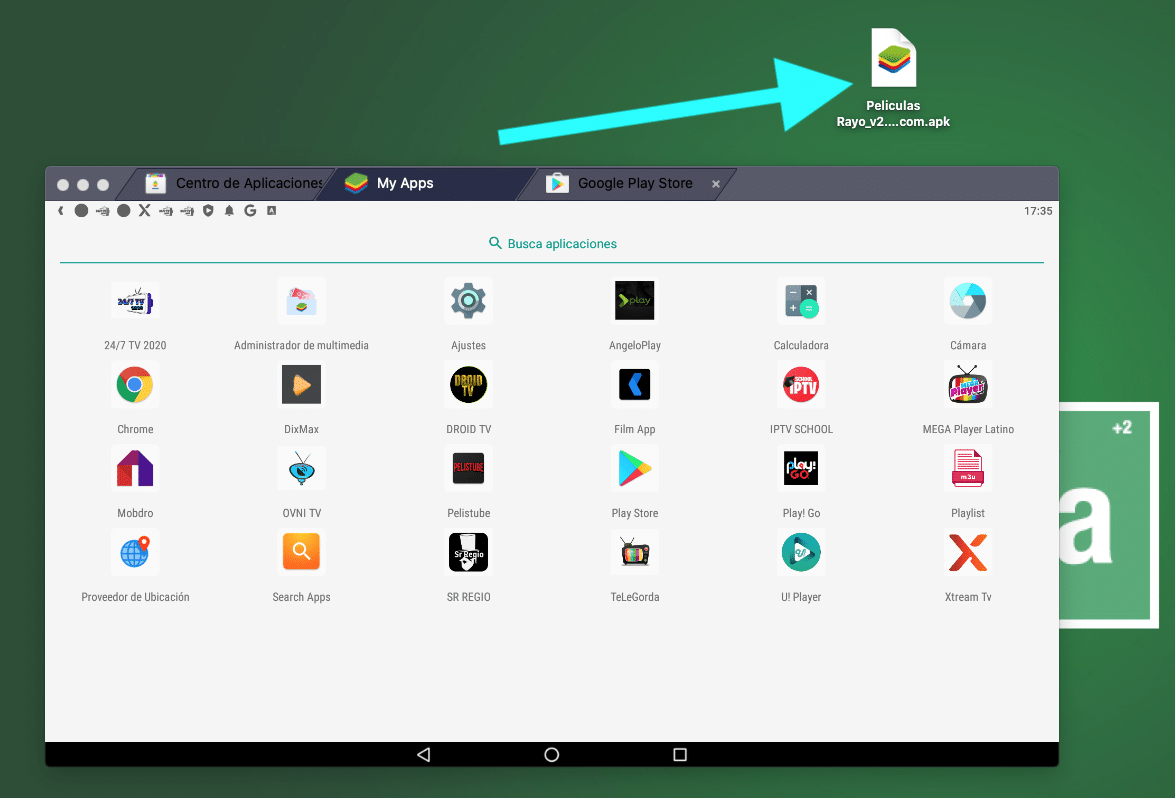The height and width of the screenshot is (798, 1175).
Task: Launch OVNI TV app
Action: (x=301, y=469)
